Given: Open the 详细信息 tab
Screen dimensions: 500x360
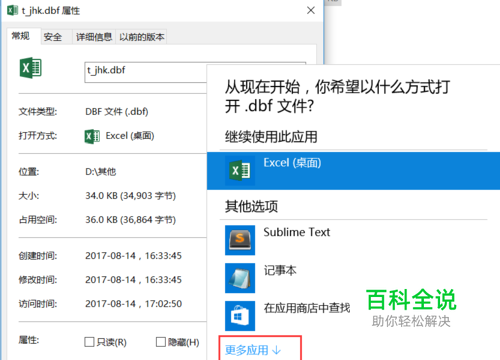Looking at the screenshot, I should (94, 37).
